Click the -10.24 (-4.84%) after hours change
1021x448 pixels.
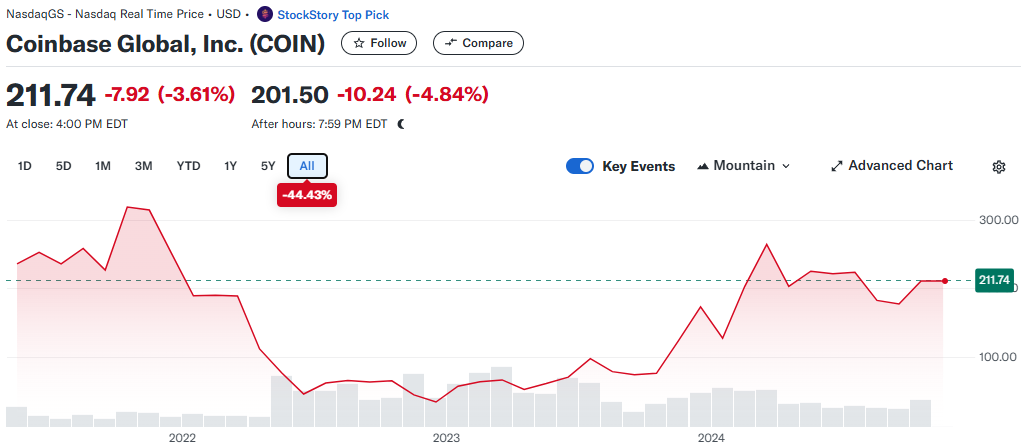[413, 95]
